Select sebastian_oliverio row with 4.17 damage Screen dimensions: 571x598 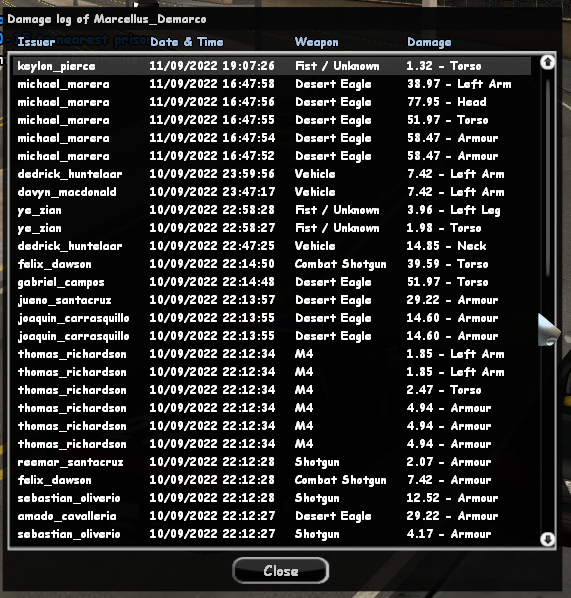[272, 534]
